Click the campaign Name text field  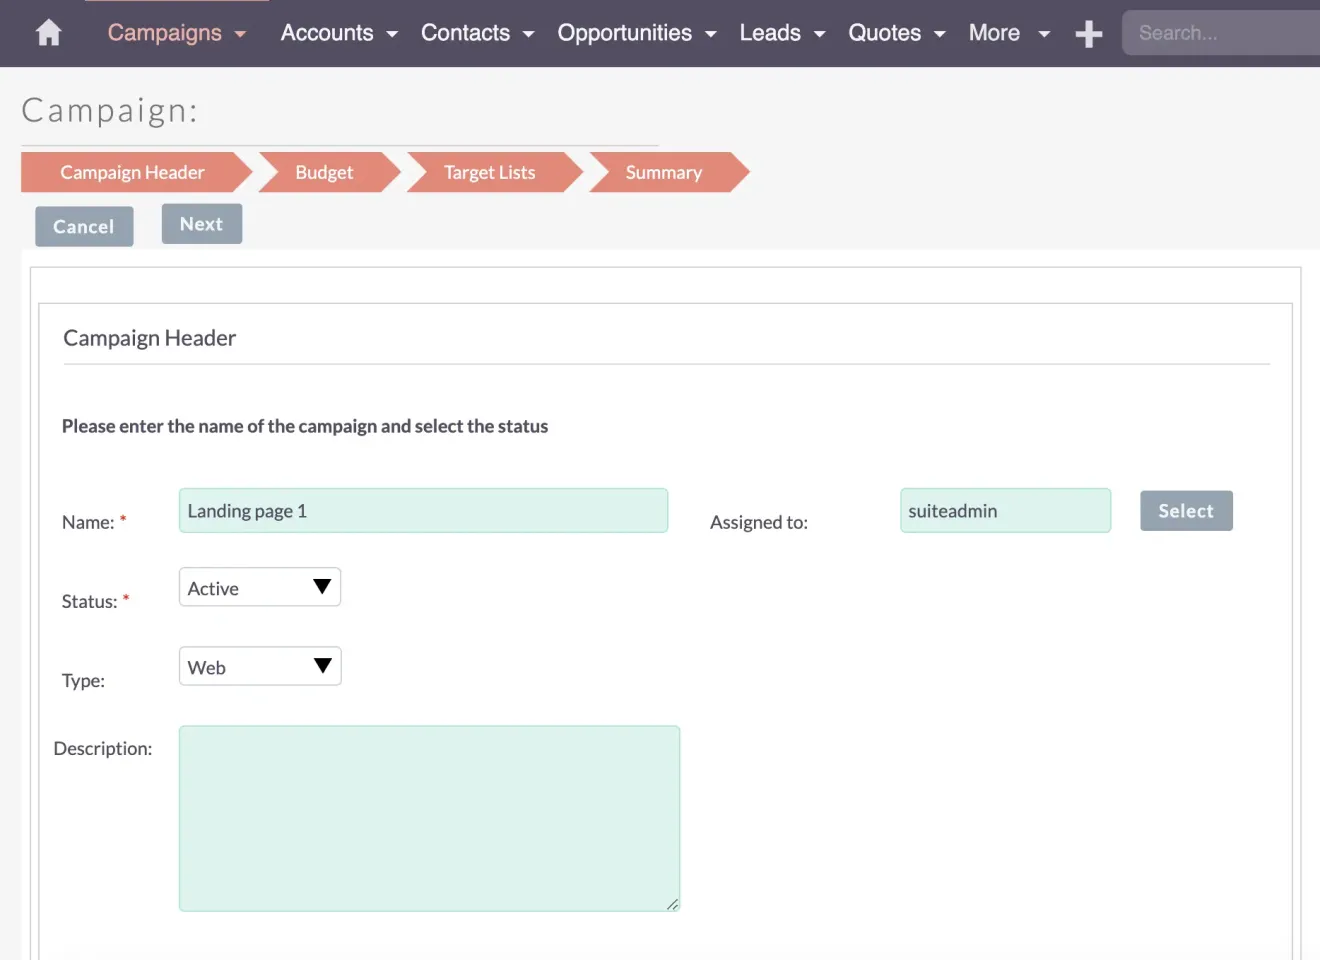point(423,511)
